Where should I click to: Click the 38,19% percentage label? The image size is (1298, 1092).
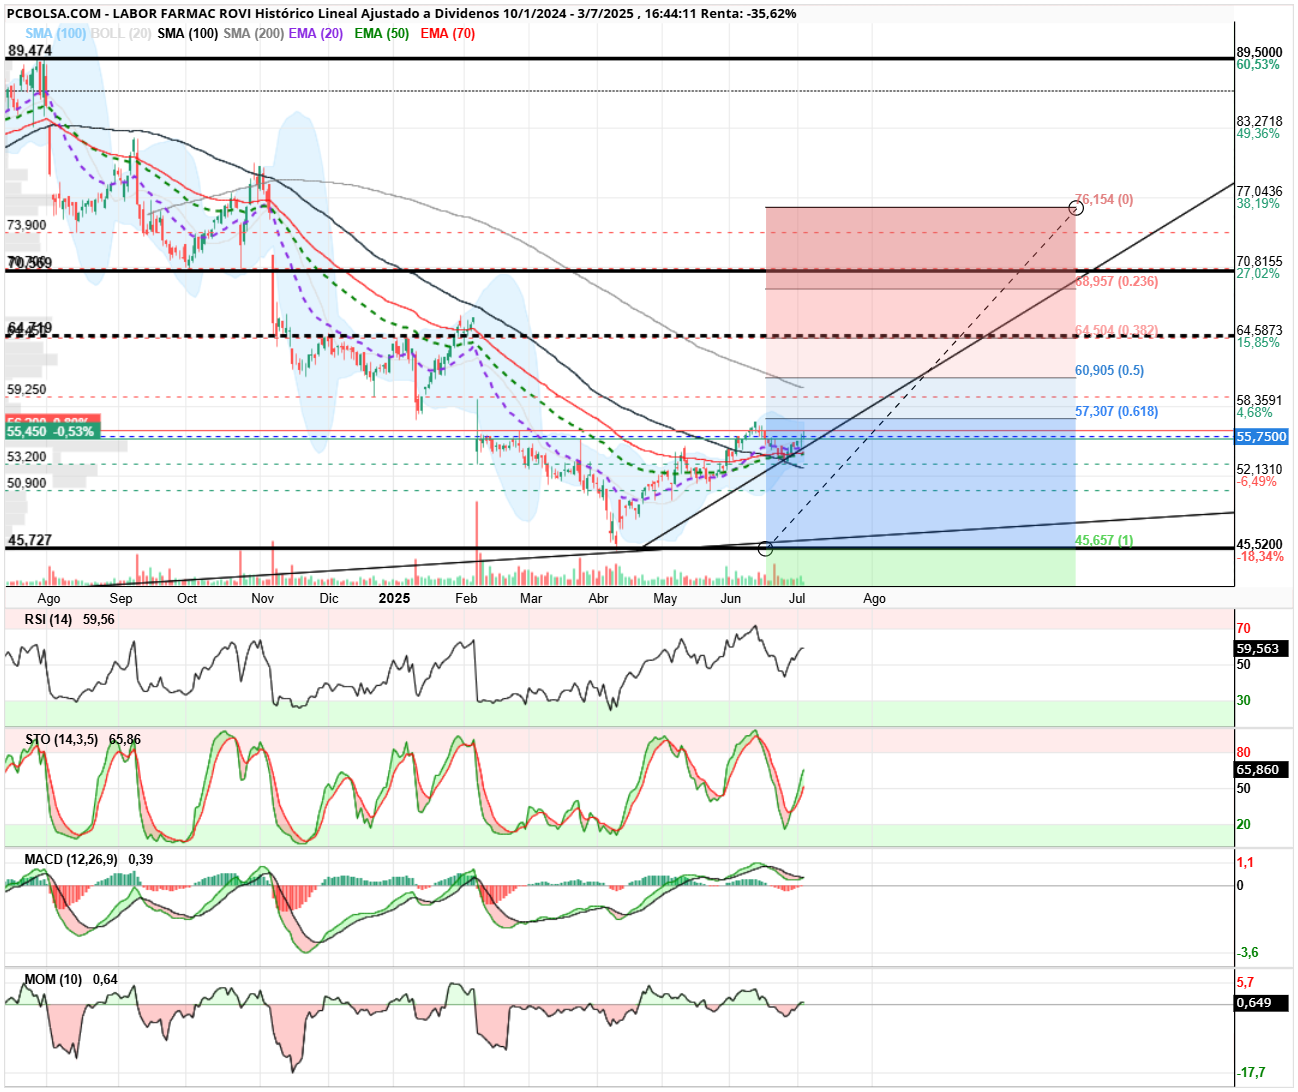(1258, 203)
